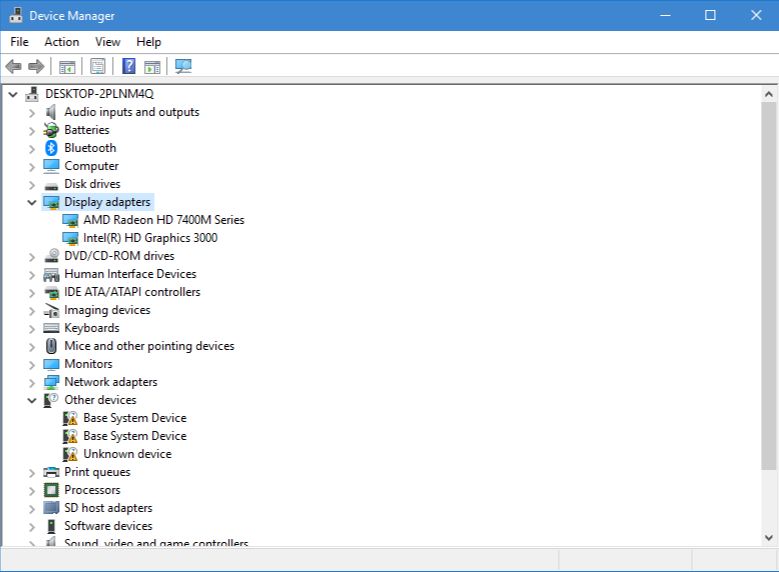Screen dimensions: 779x572
Task: Select the Display adapters label
Action: 107,202
